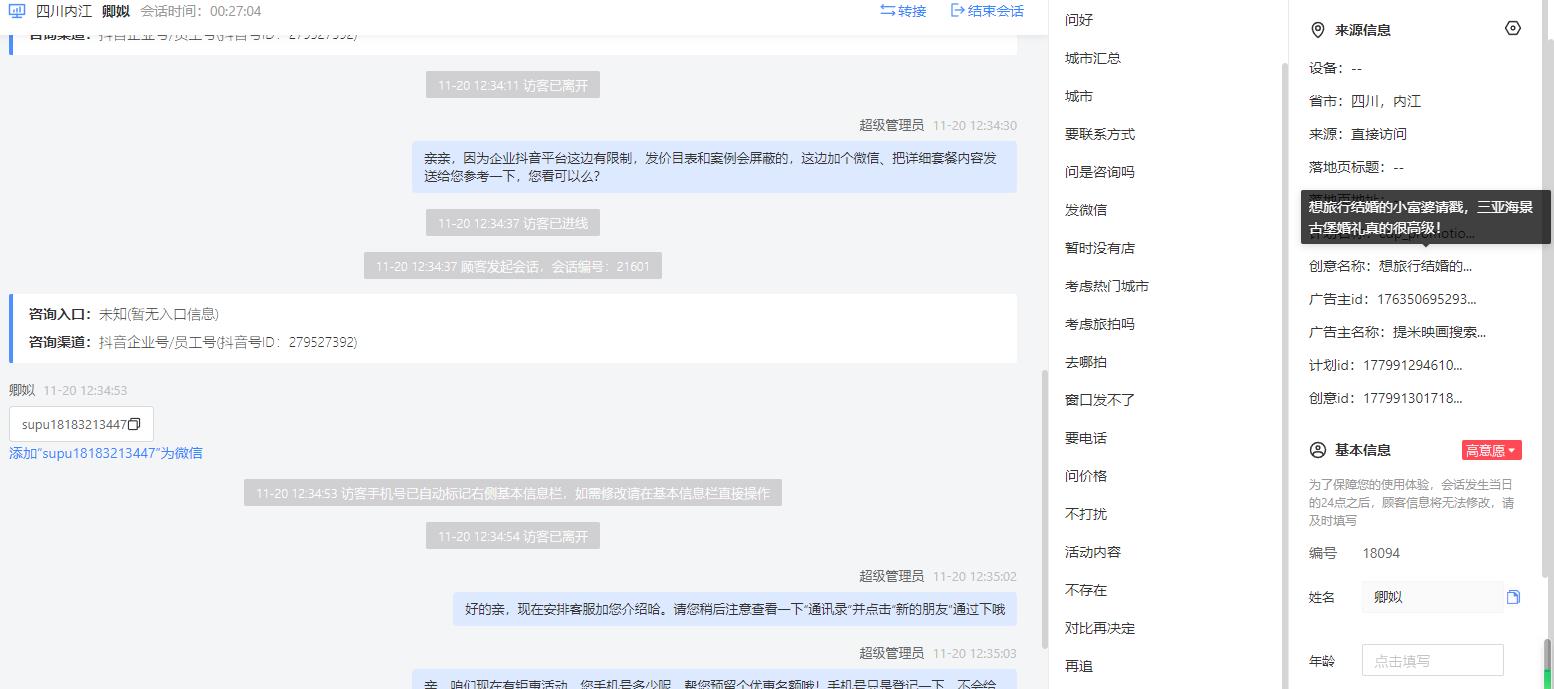
Task: Select the 再追 quick reply
Action: 1079,666
